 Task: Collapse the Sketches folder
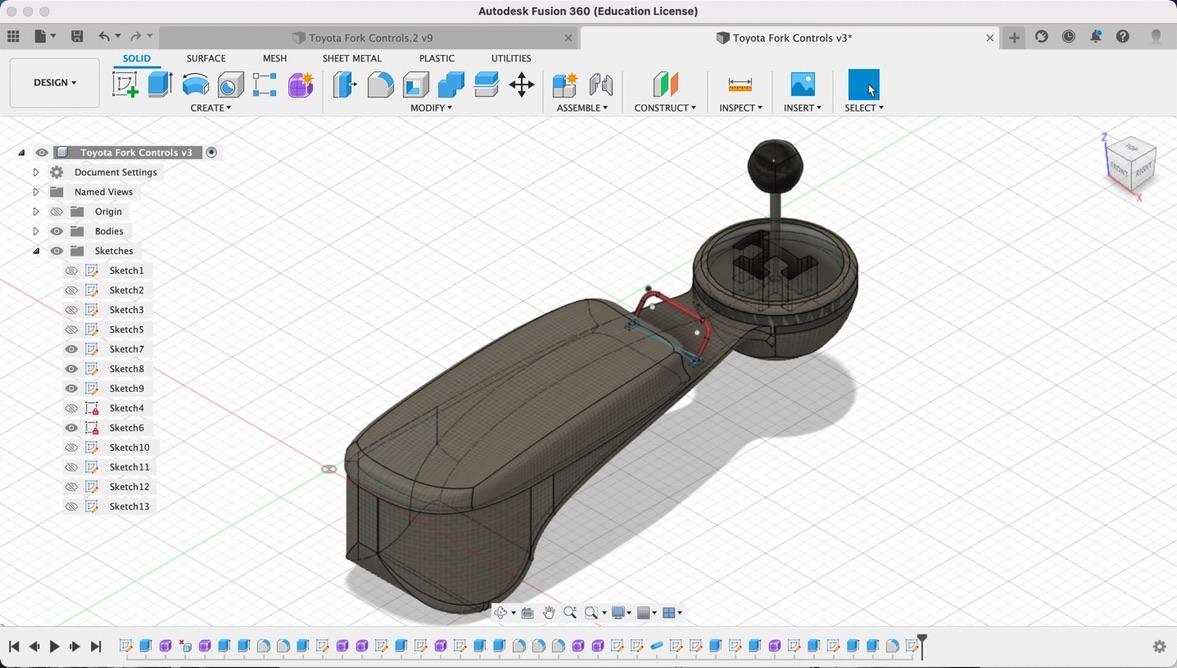tap(35, 251)
